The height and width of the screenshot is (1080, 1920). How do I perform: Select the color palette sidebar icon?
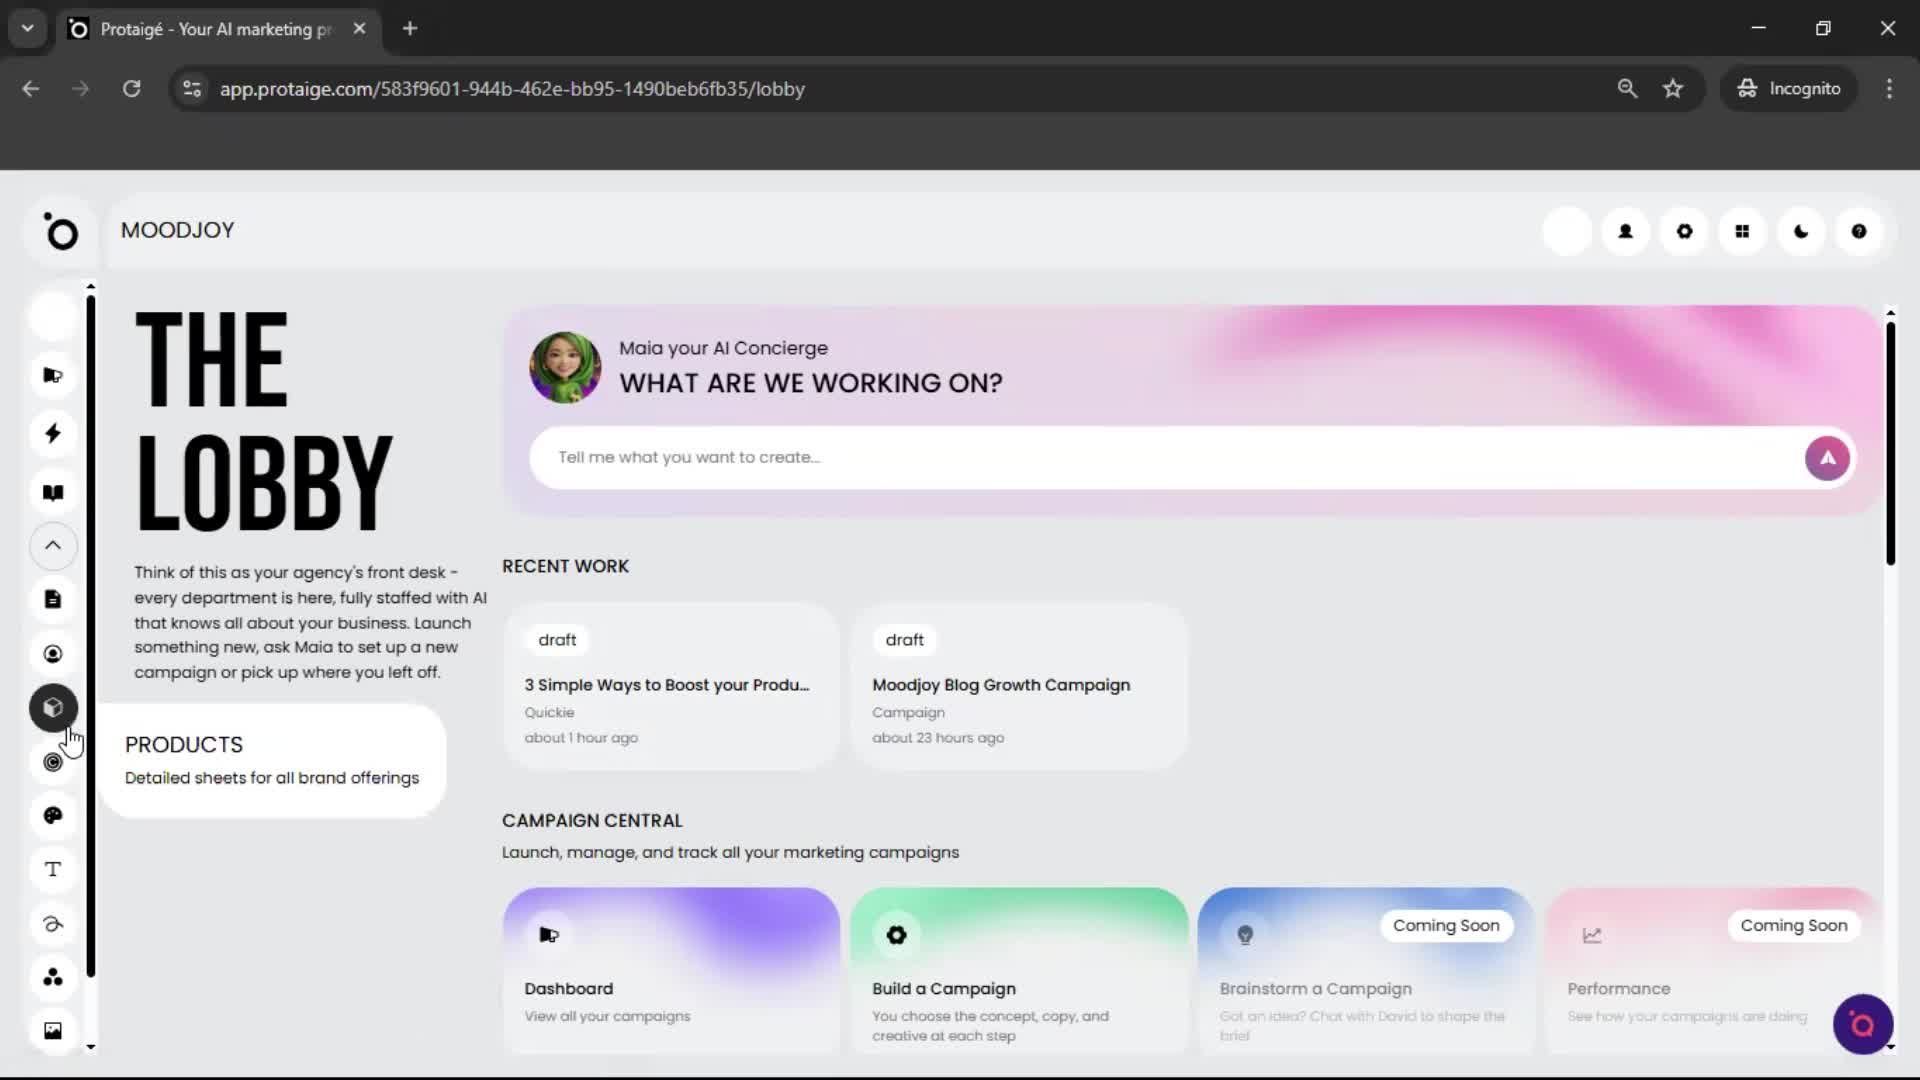53,815
